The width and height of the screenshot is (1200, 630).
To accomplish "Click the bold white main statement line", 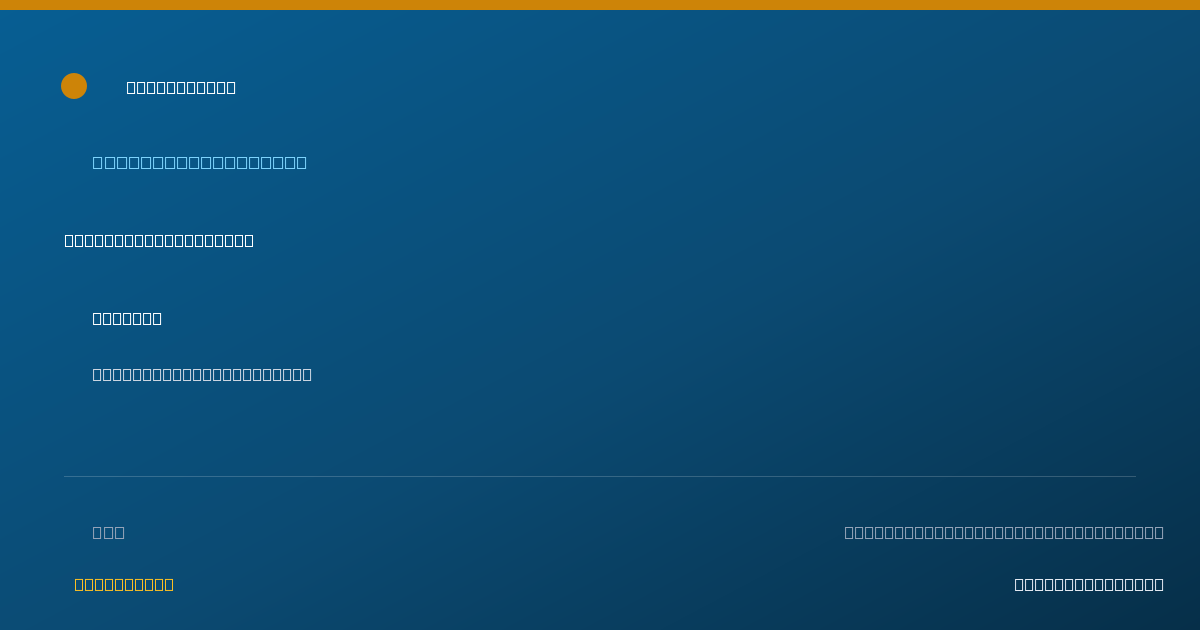I will pyautogui.click(x=159, y=240).
